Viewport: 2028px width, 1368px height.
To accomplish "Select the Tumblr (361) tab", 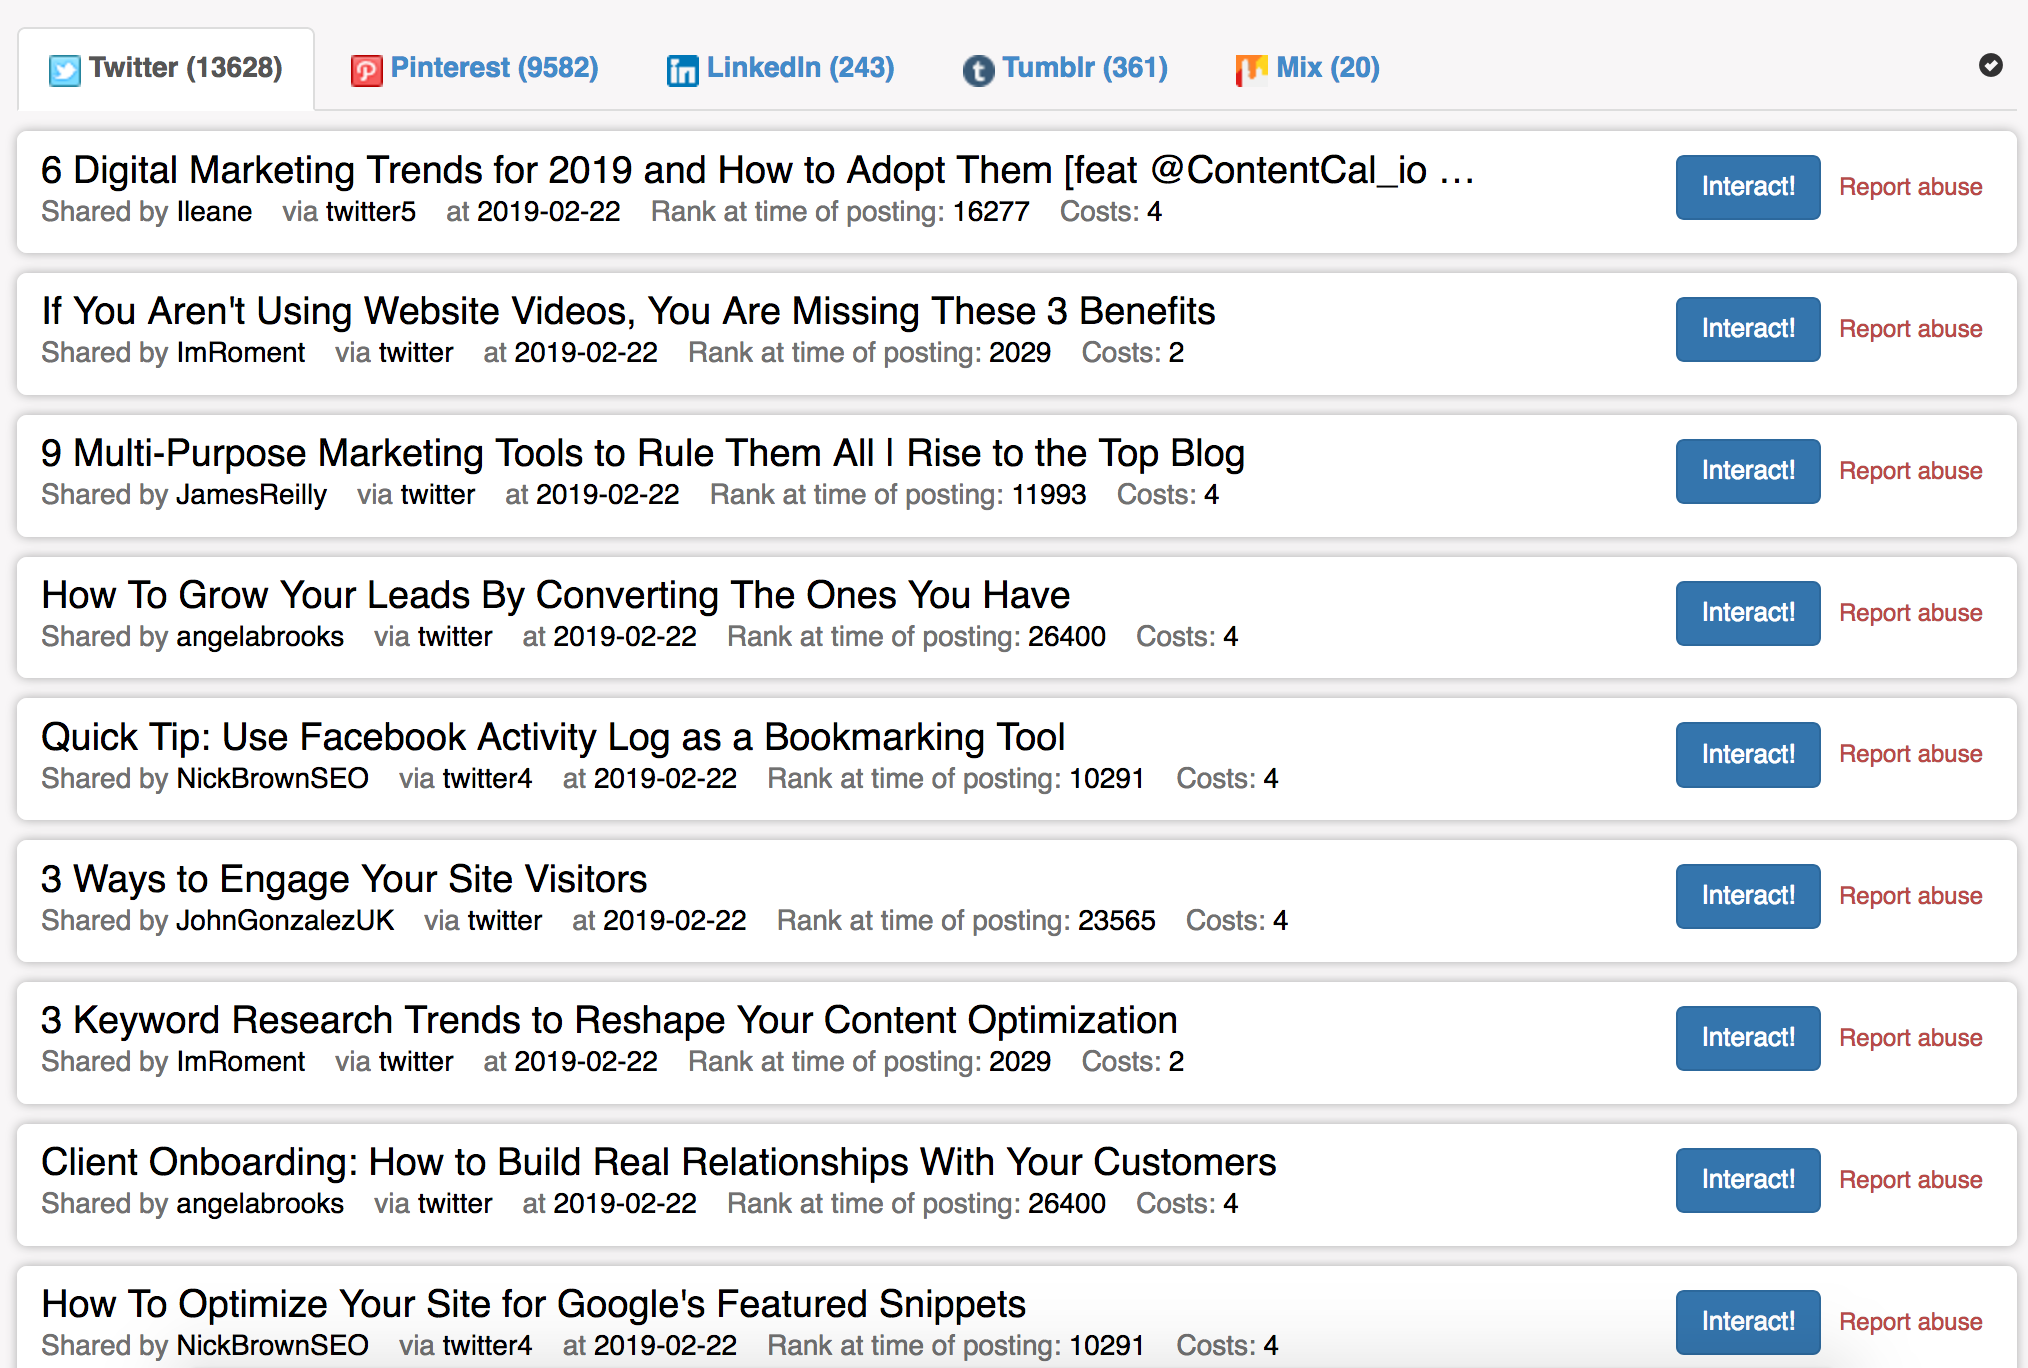I will [x=1066, y=68].
